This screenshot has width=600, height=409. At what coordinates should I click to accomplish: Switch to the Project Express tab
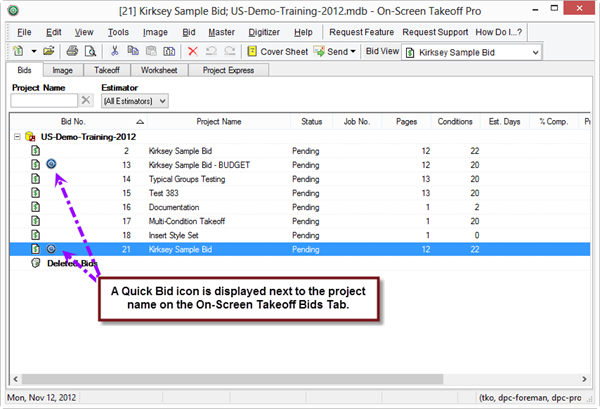point(228,70)
